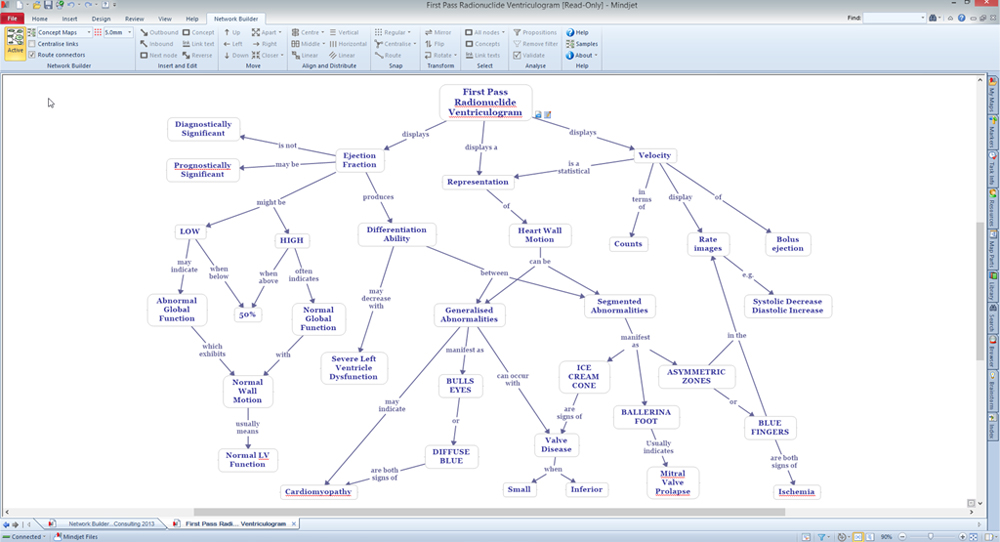Select Concepts in Select group
The image size is (1000, 542).
pos(482,44)
